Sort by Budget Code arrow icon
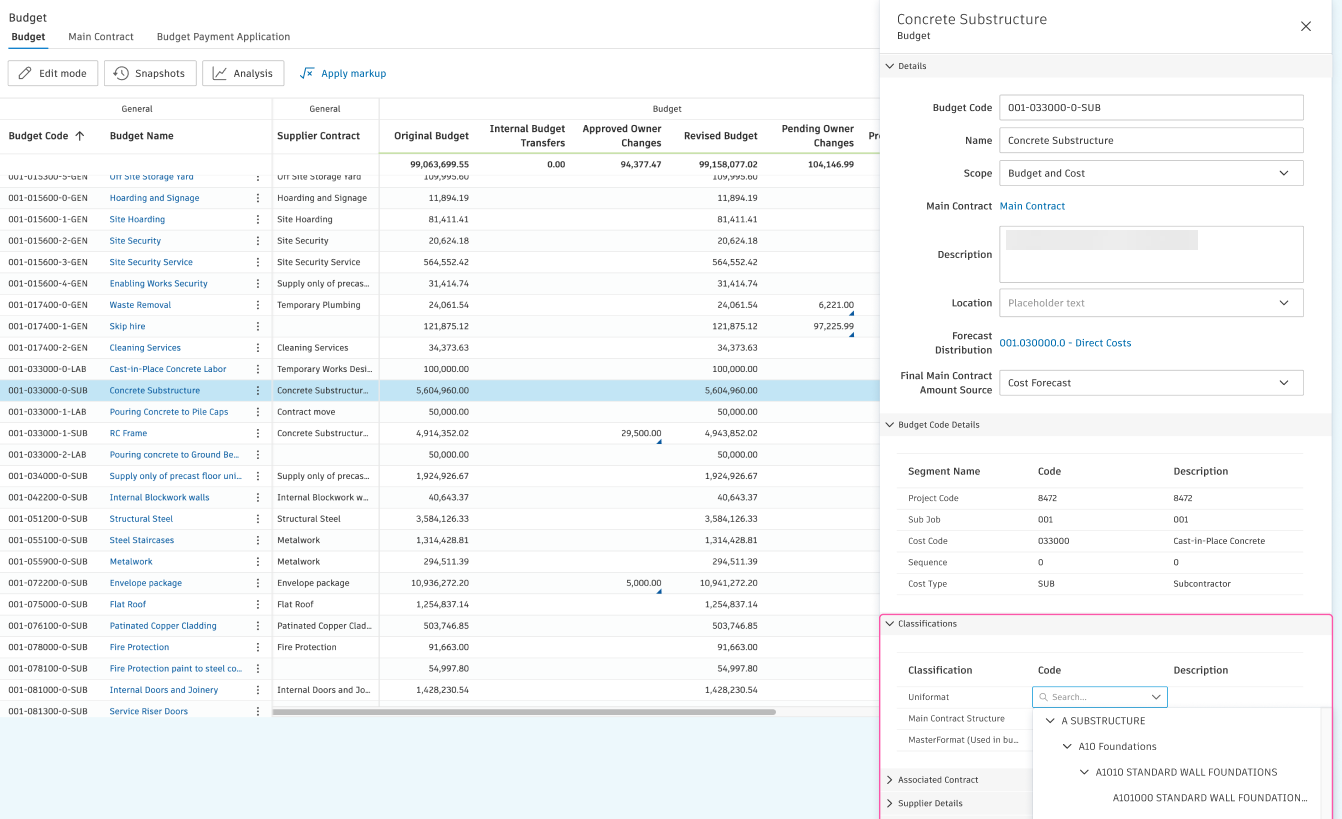Viewport: 1342px width, 819px height. click(80, 136)
